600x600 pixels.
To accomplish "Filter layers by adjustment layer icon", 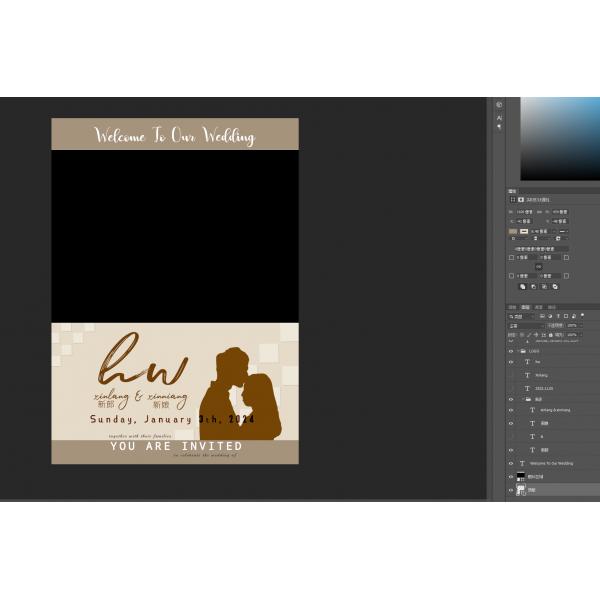I will (549, 316).
